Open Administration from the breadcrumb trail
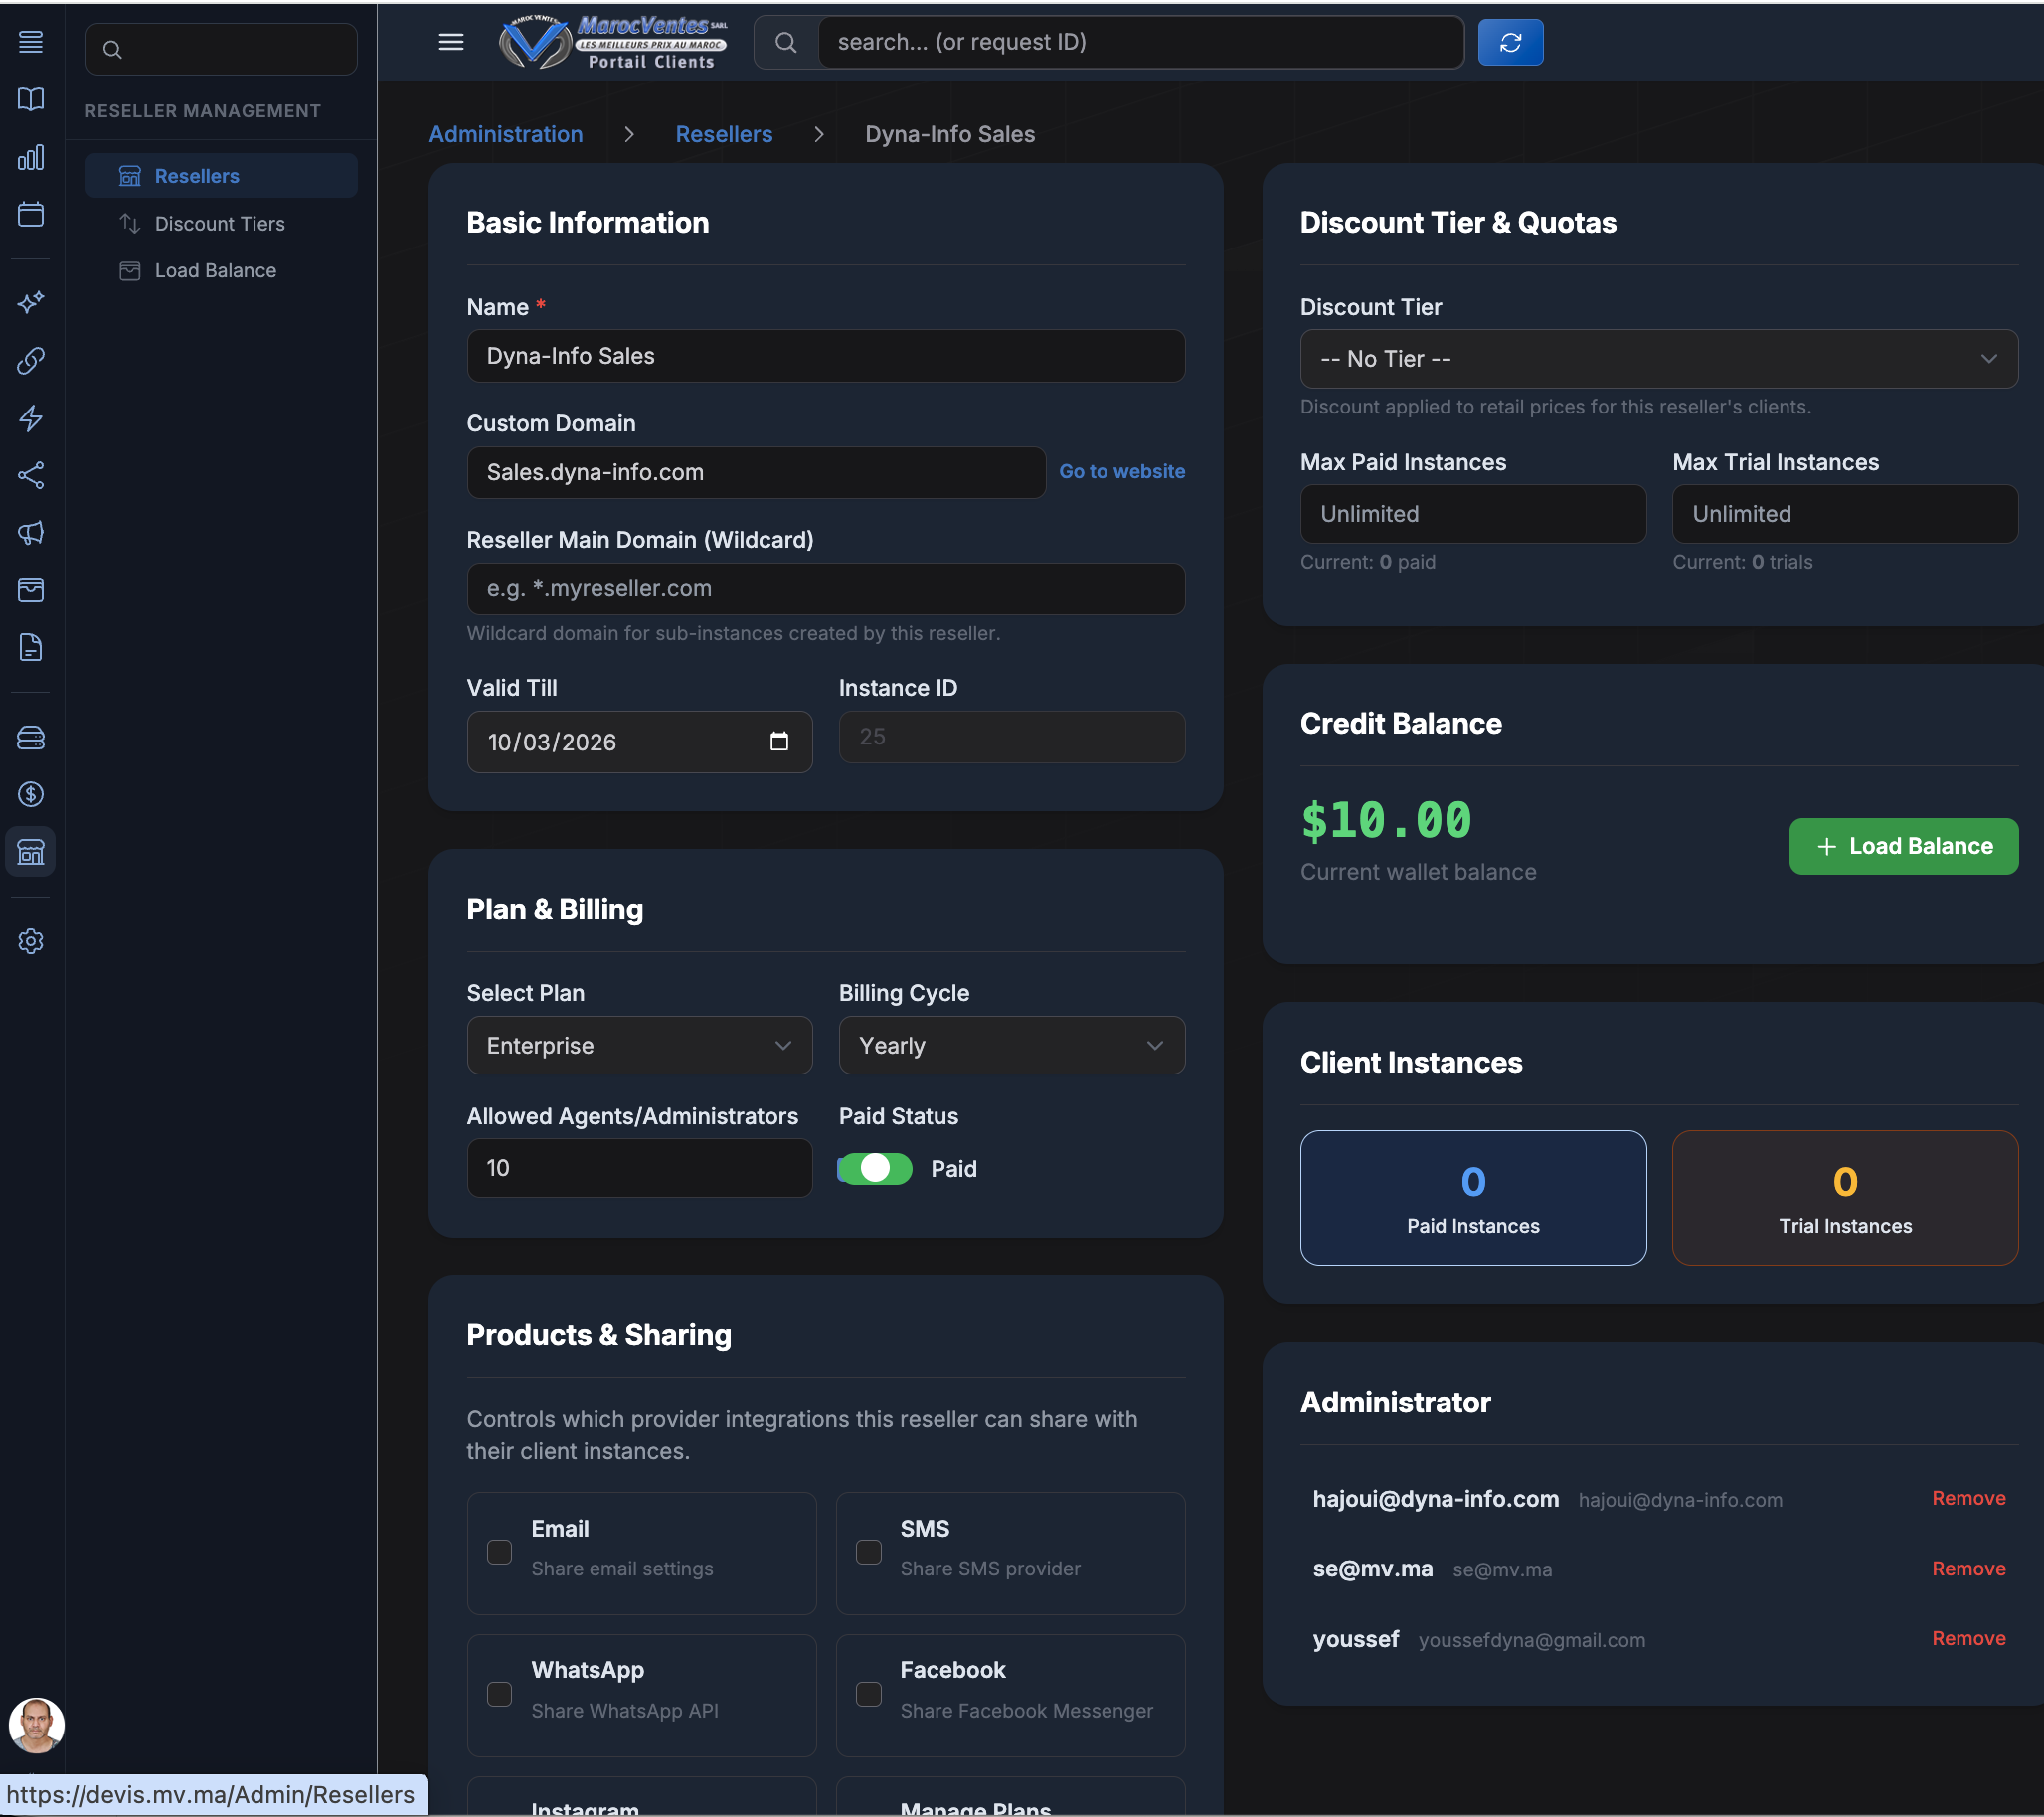The height and width of the screenshot is (1817, 2044). point(505,134)
